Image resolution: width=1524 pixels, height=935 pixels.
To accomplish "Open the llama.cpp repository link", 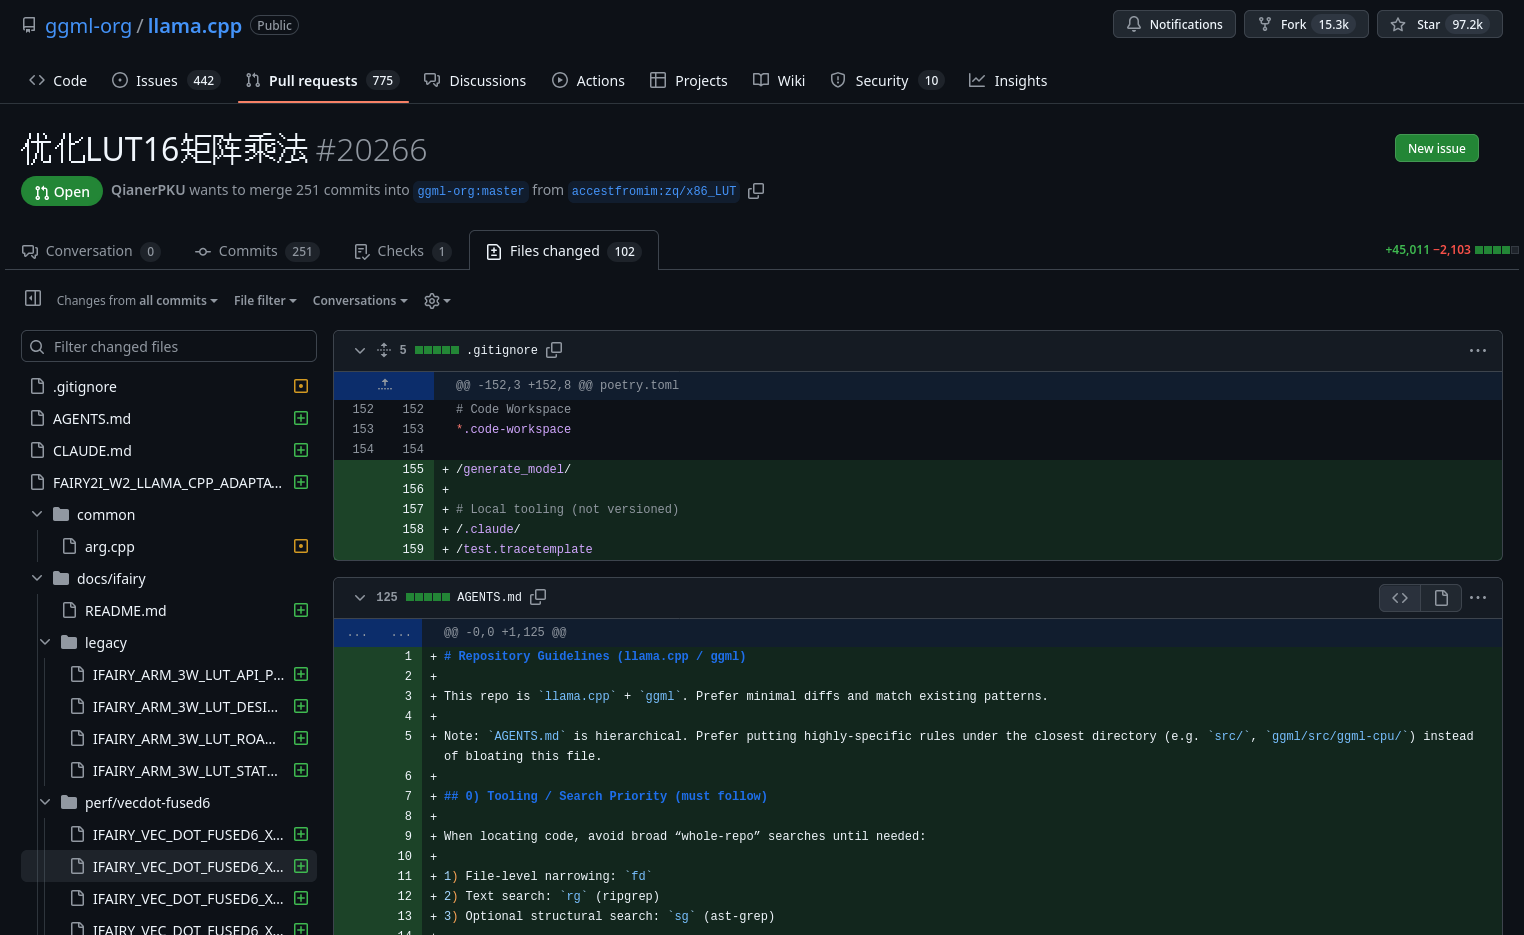I will coord(195,25).
